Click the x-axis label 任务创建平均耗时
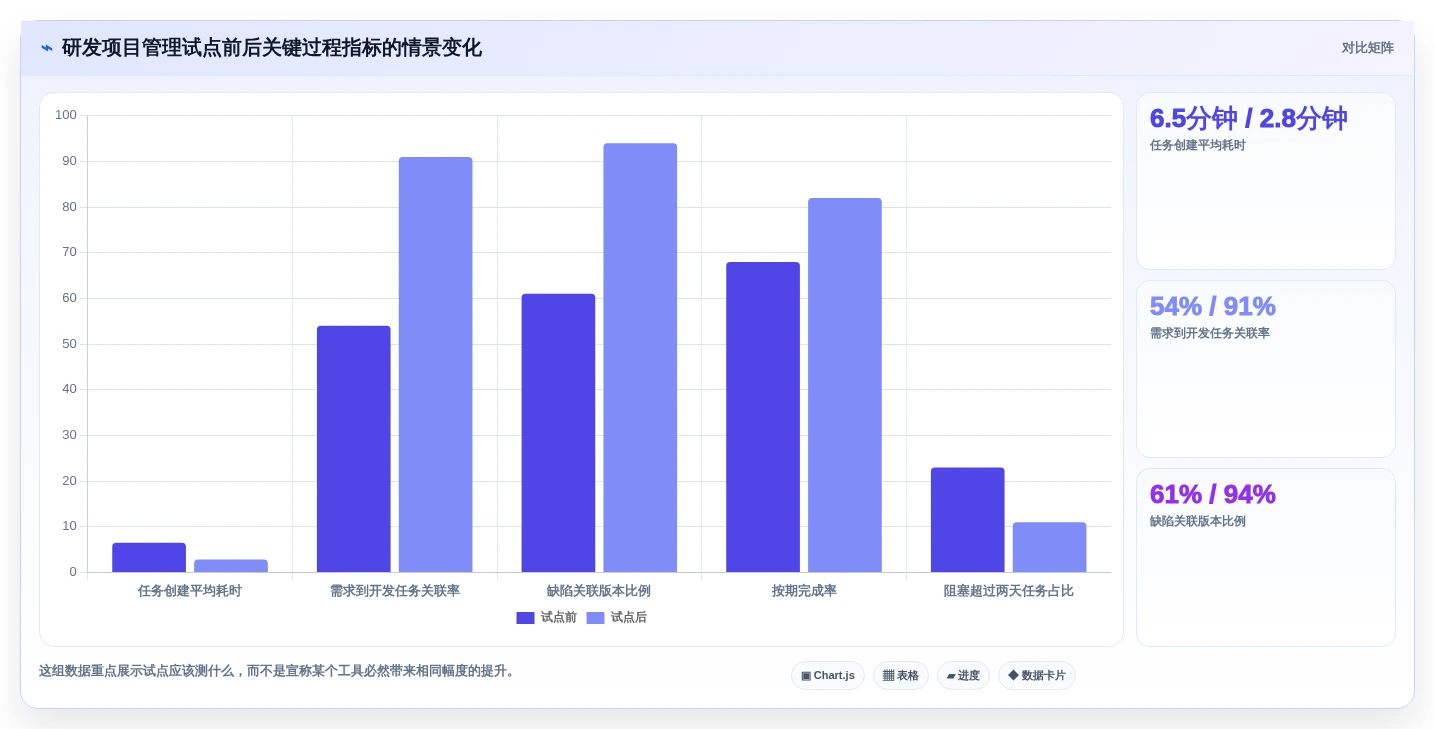1435x729 pixels. click(190, 591)
